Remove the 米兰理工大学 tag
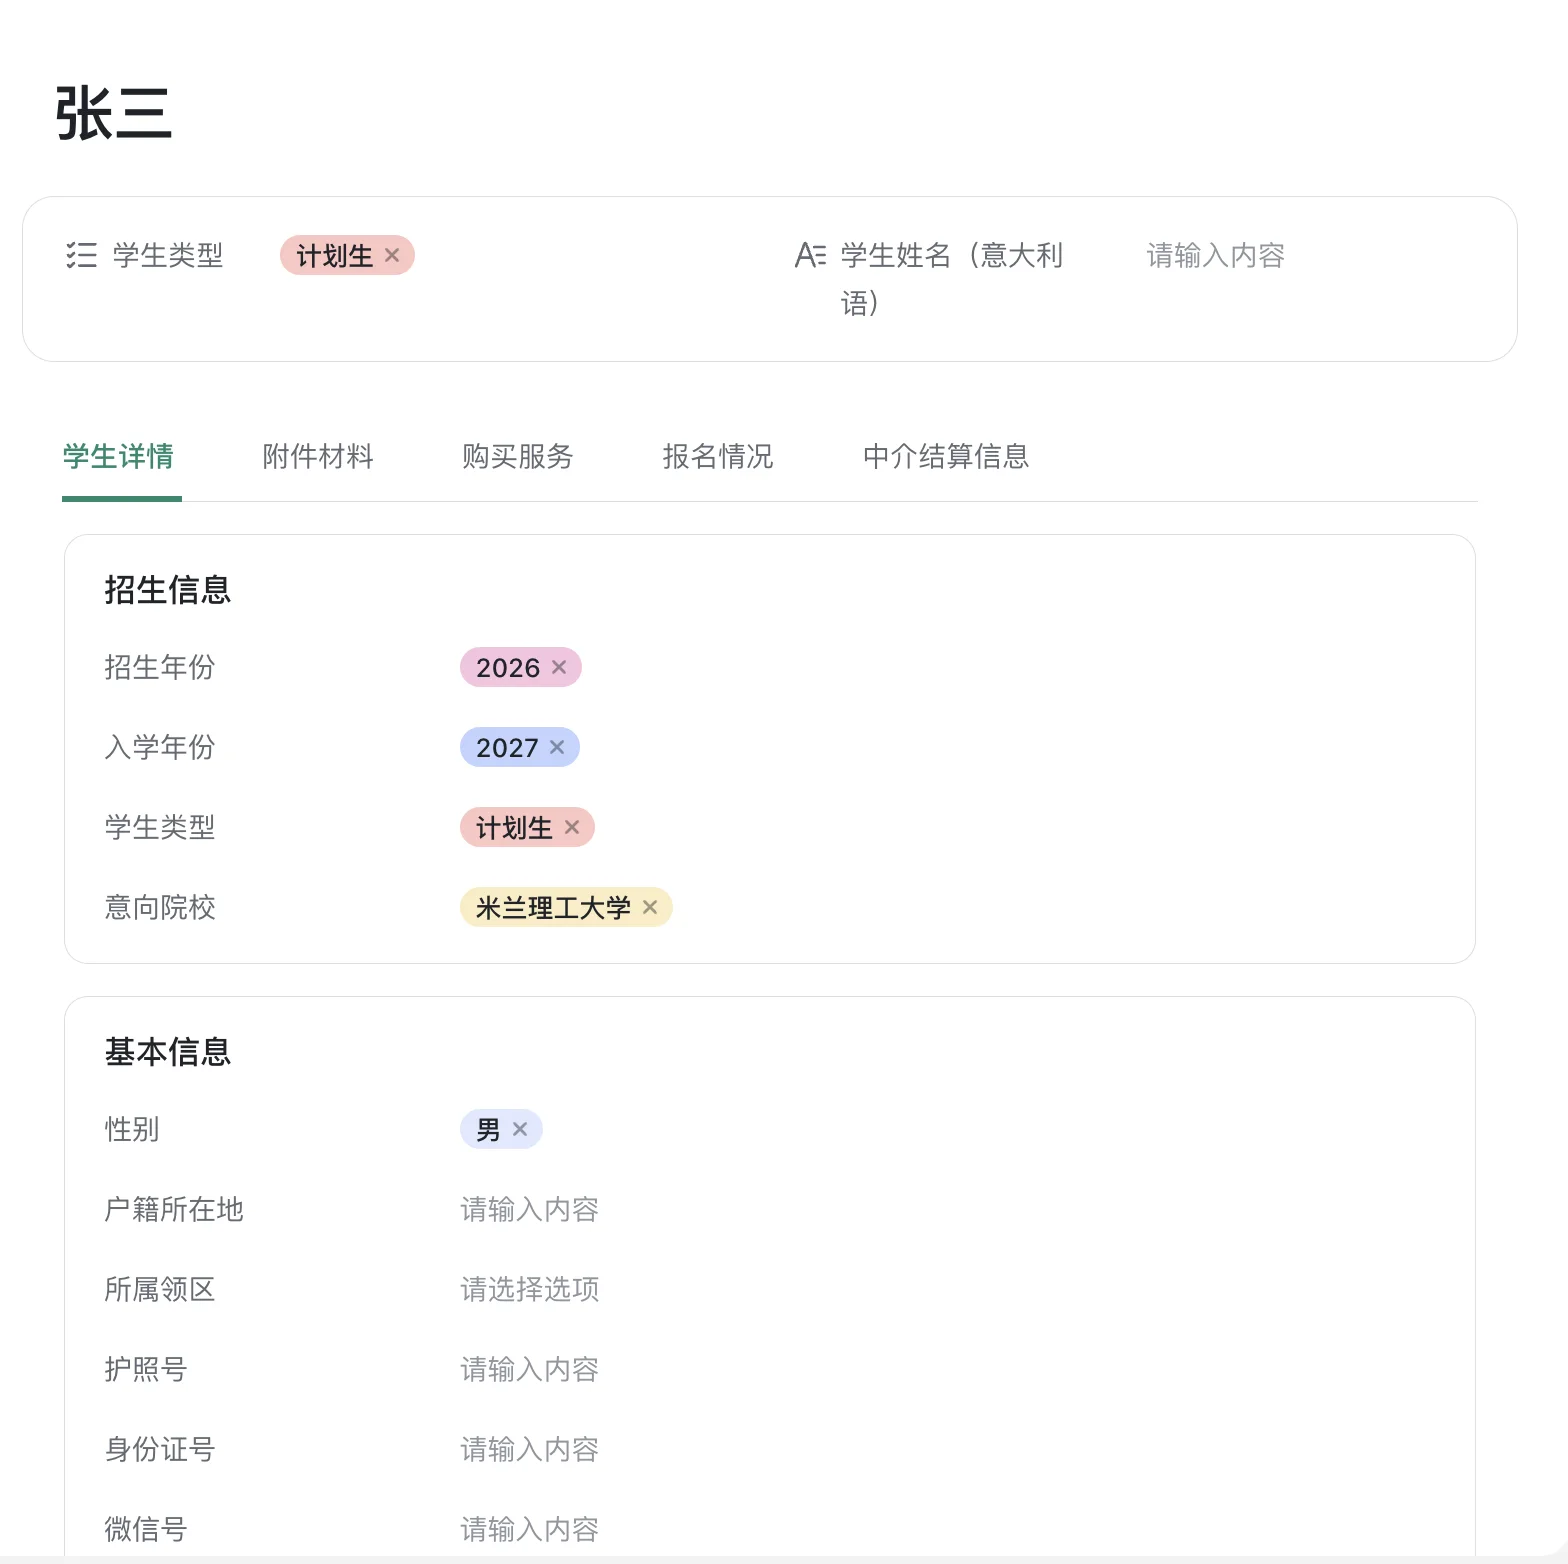 coord(650,907)
